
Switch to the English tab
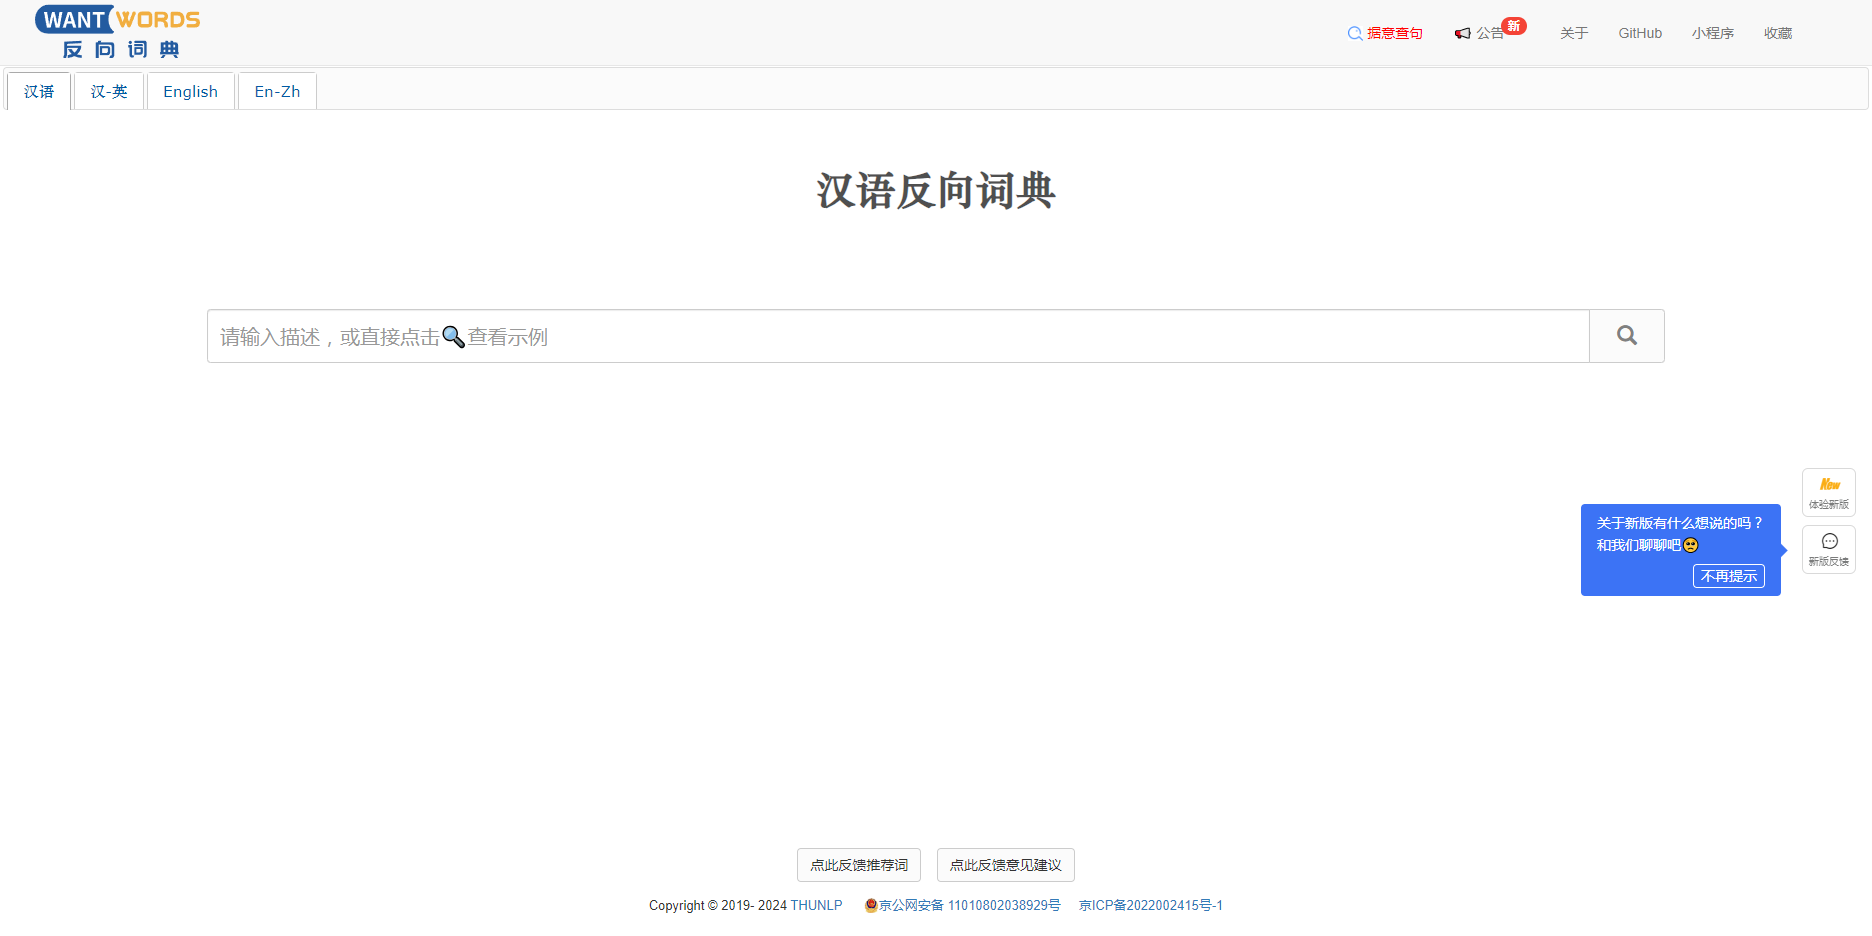(x=190, y=91)
